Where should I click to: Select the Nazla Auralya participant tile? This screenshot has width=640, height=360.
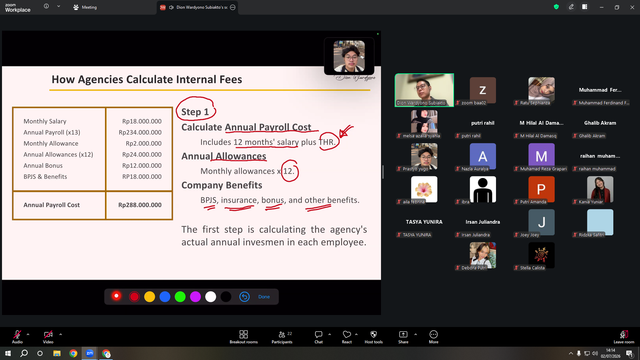tap(483, 156)
